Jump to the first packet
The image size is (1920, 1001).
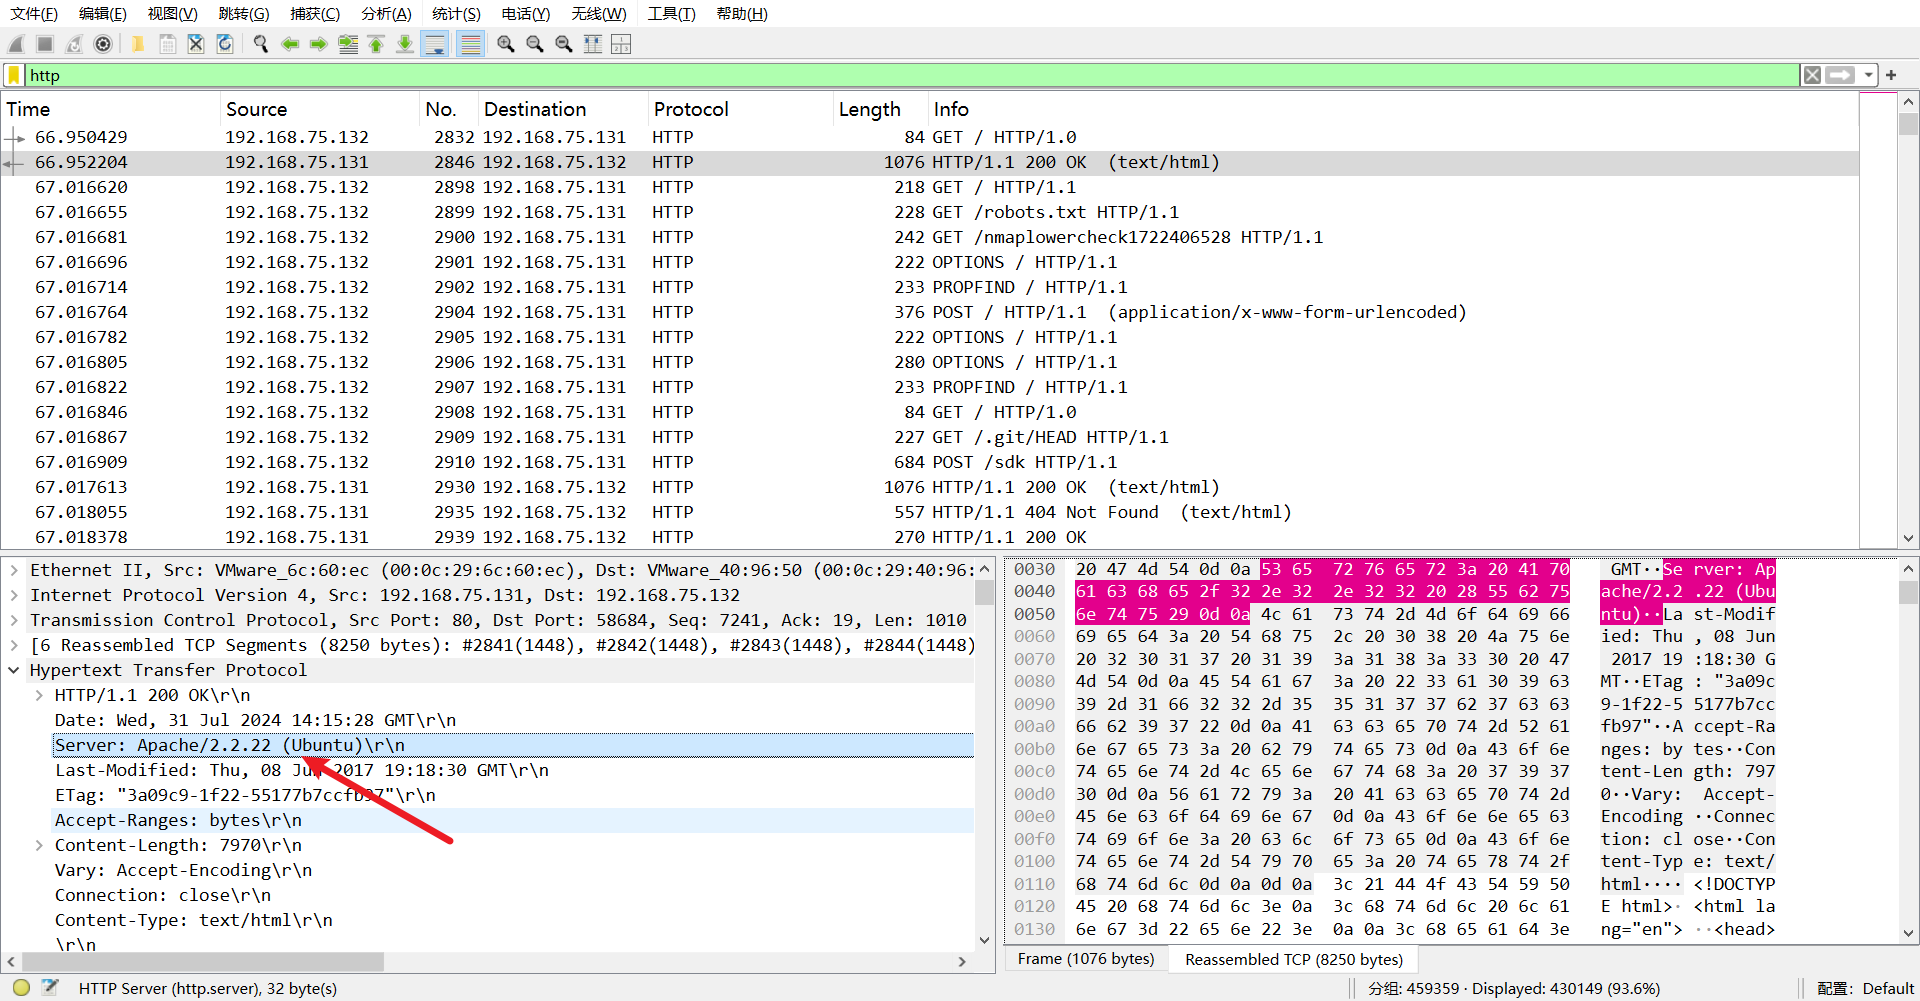click(376, 44)
